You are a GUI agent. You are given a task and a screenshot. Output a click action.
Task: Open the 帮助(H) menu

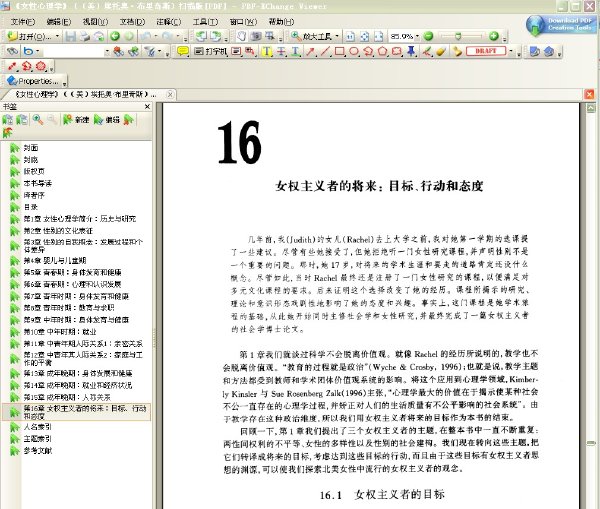click(x=281, y=22)
